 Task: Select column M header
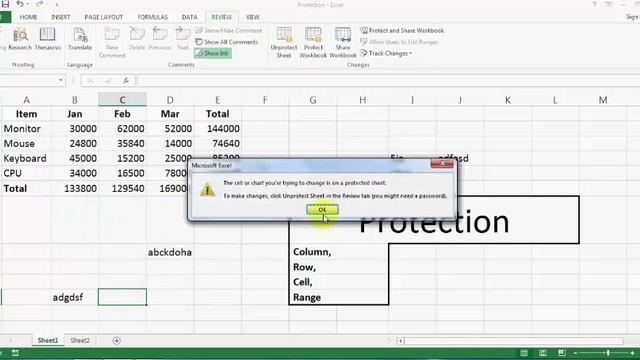click(603, 100)
